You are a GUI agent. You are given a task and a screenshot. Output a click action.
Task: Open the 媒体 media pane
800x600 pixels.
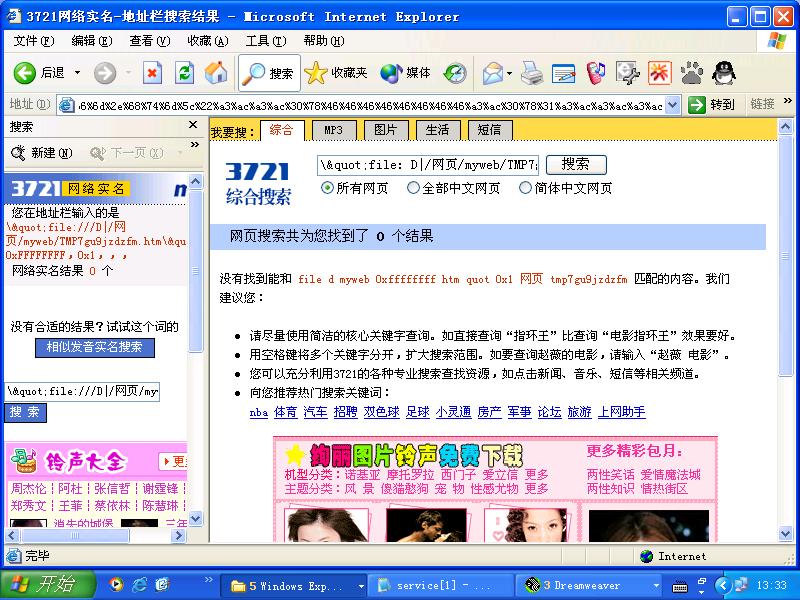tap(406, 73)
